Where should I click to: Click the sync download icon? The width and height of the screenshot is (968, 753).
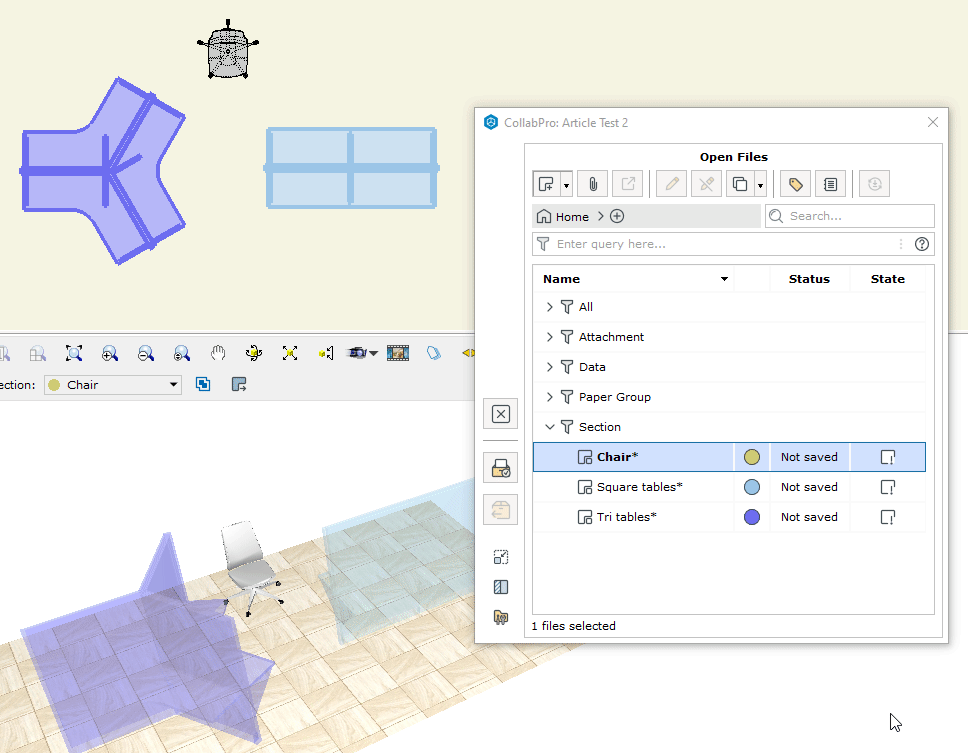point(874,184)
